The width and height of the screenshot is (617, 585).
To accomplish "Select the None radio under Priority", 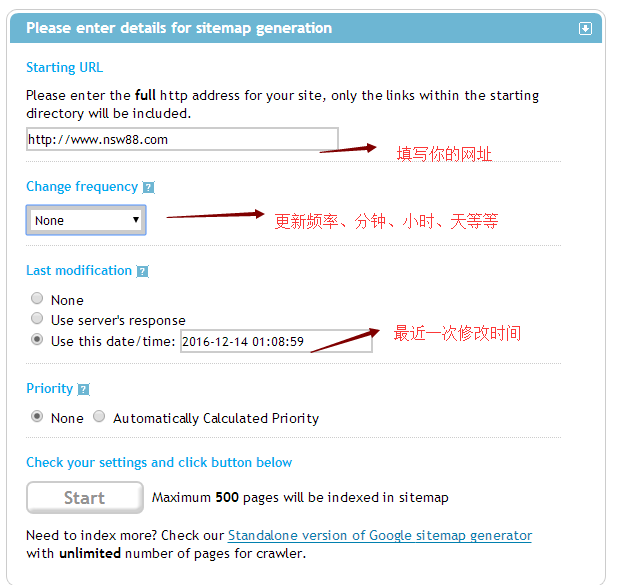I will pyautogui.click(x=37, y=417).
